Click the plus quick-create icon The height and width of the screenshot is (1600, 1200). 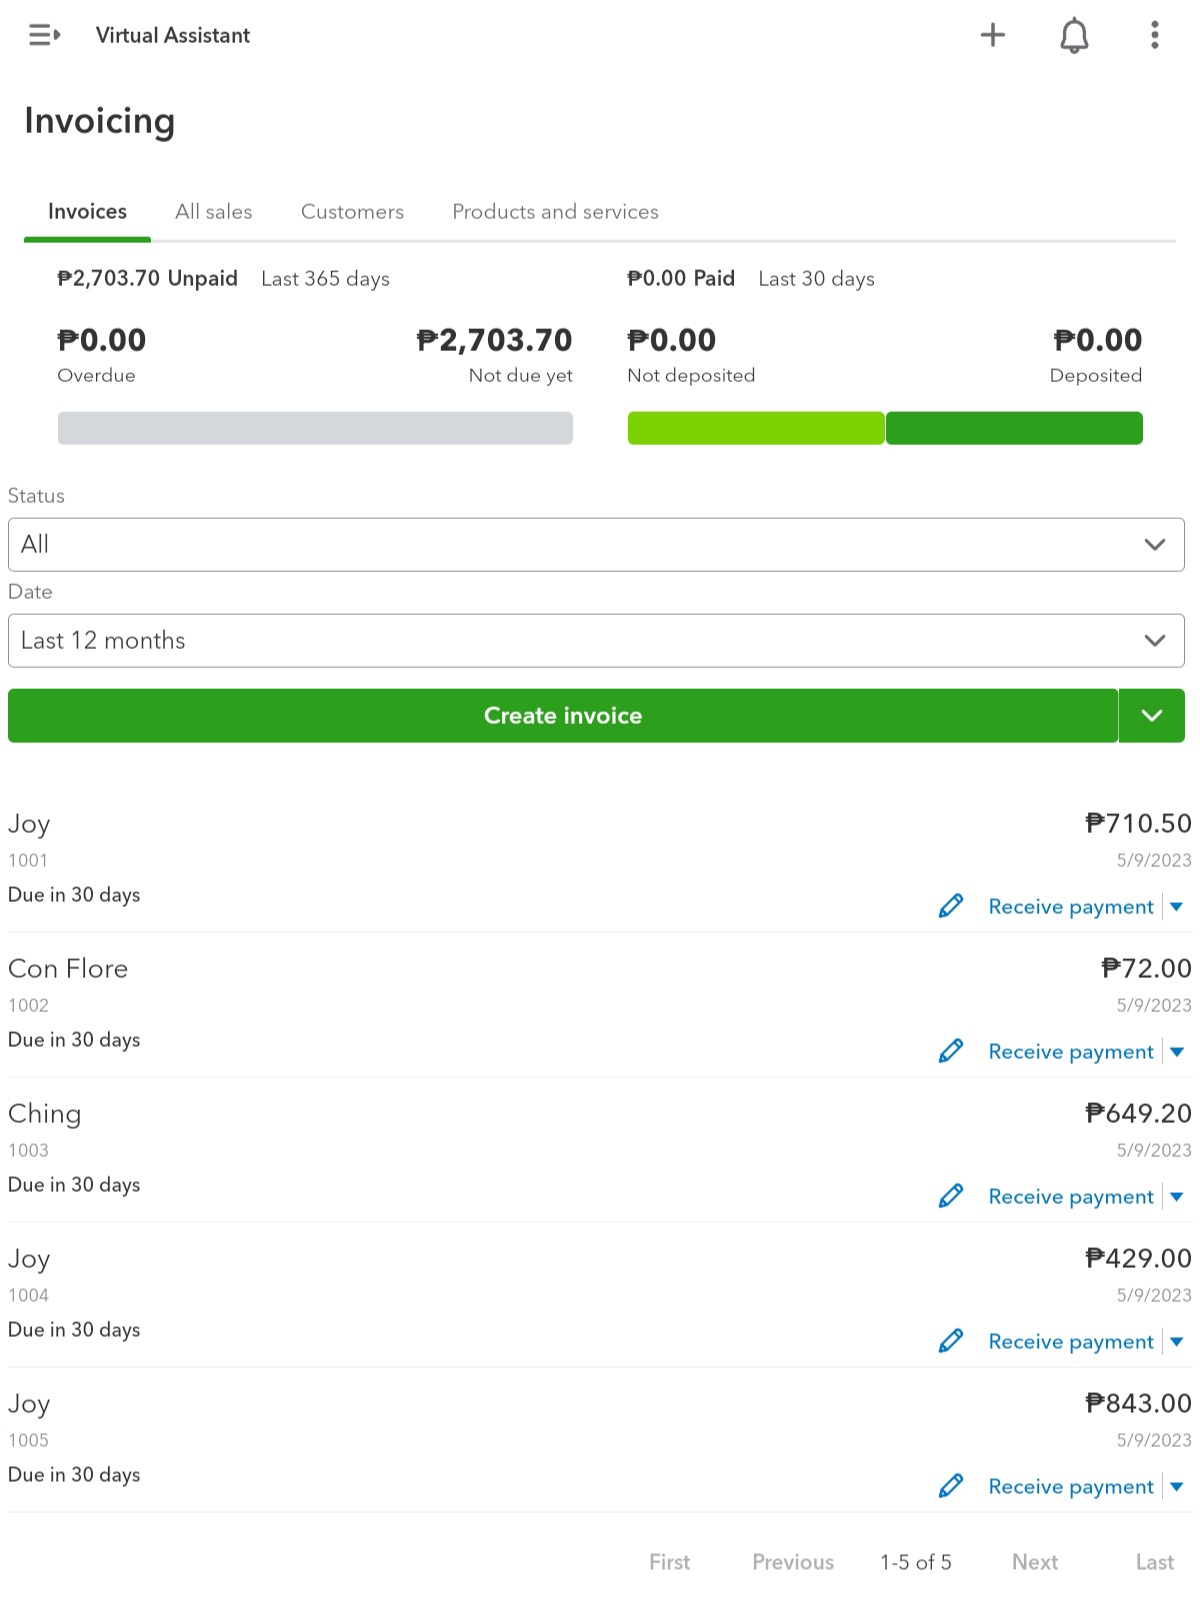coord(992,35)
